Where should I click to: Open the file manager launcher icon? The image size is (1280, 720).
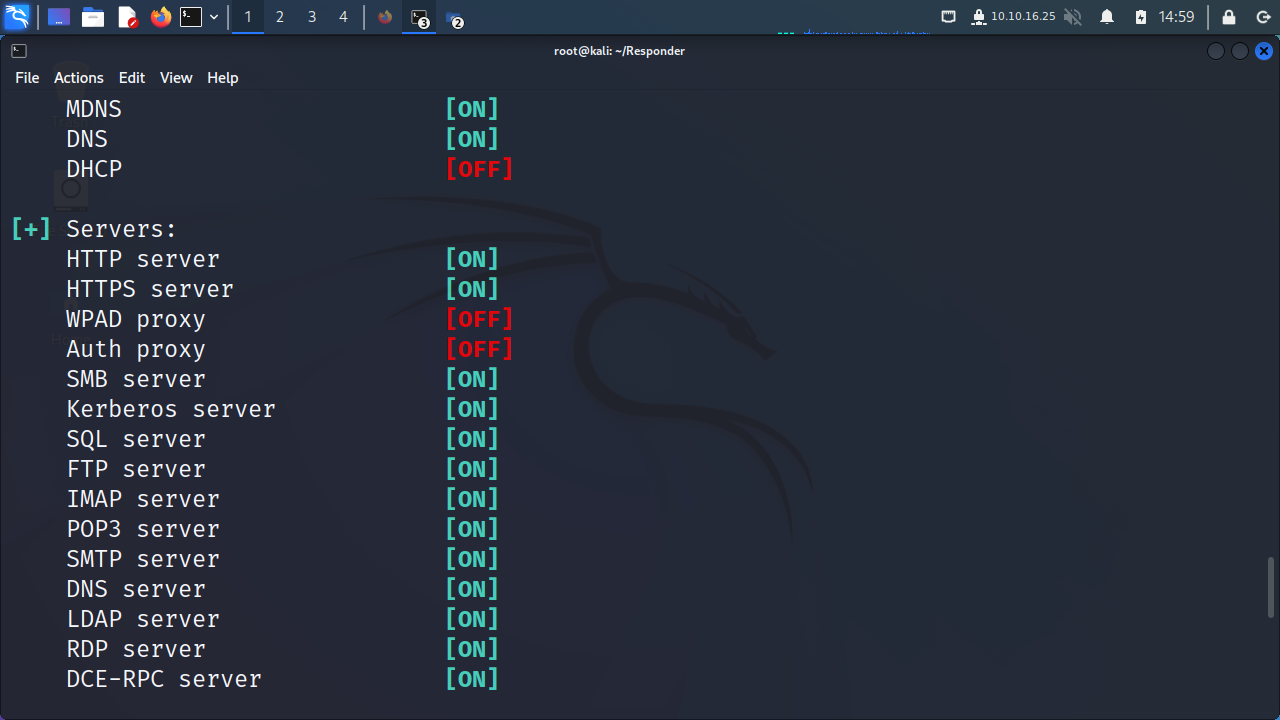(93, 17)
